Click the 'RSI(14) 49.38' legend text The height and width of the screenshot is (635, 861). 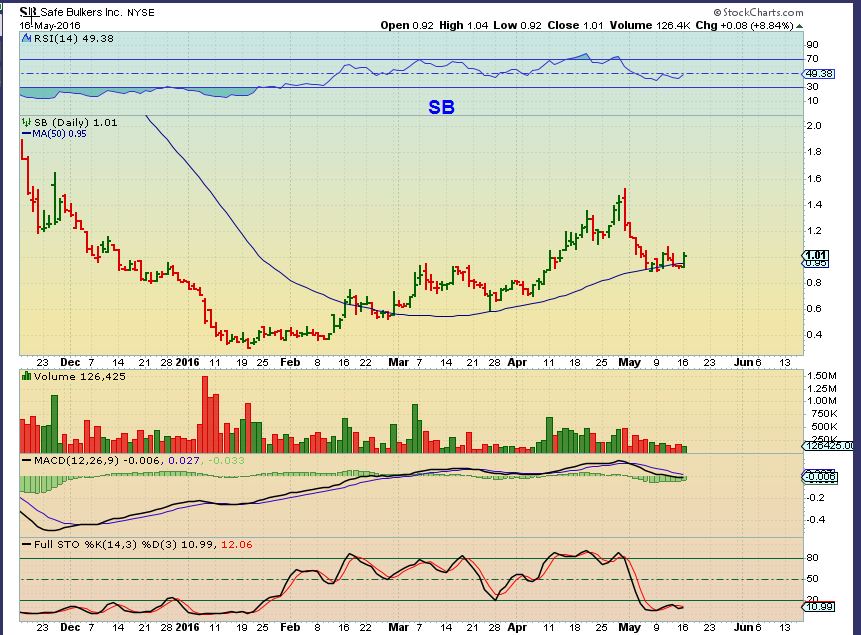[74, 38]
